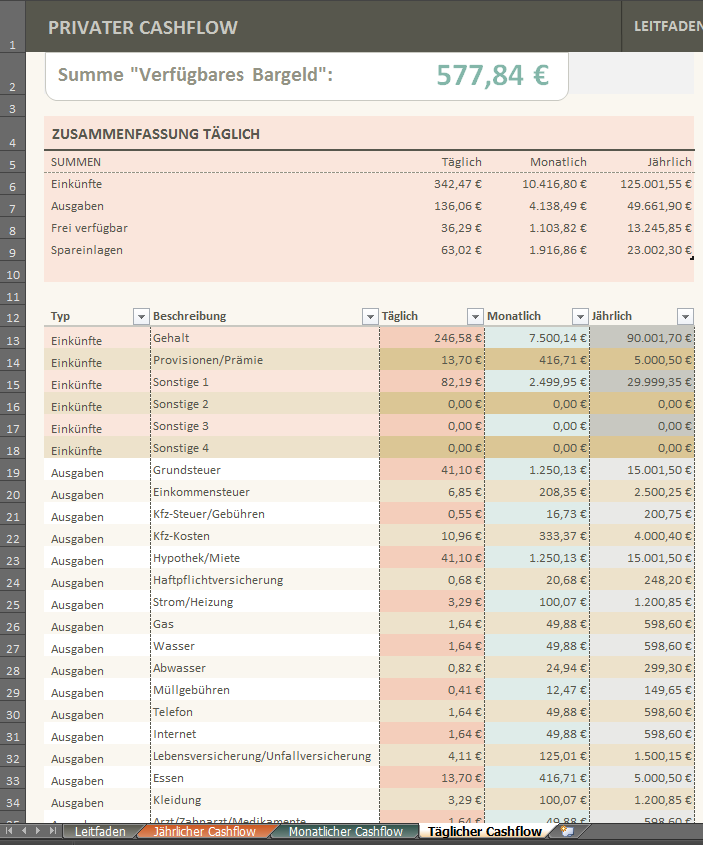Select the Täglicher Cashflow sheet tab

[x=485, y=832]
